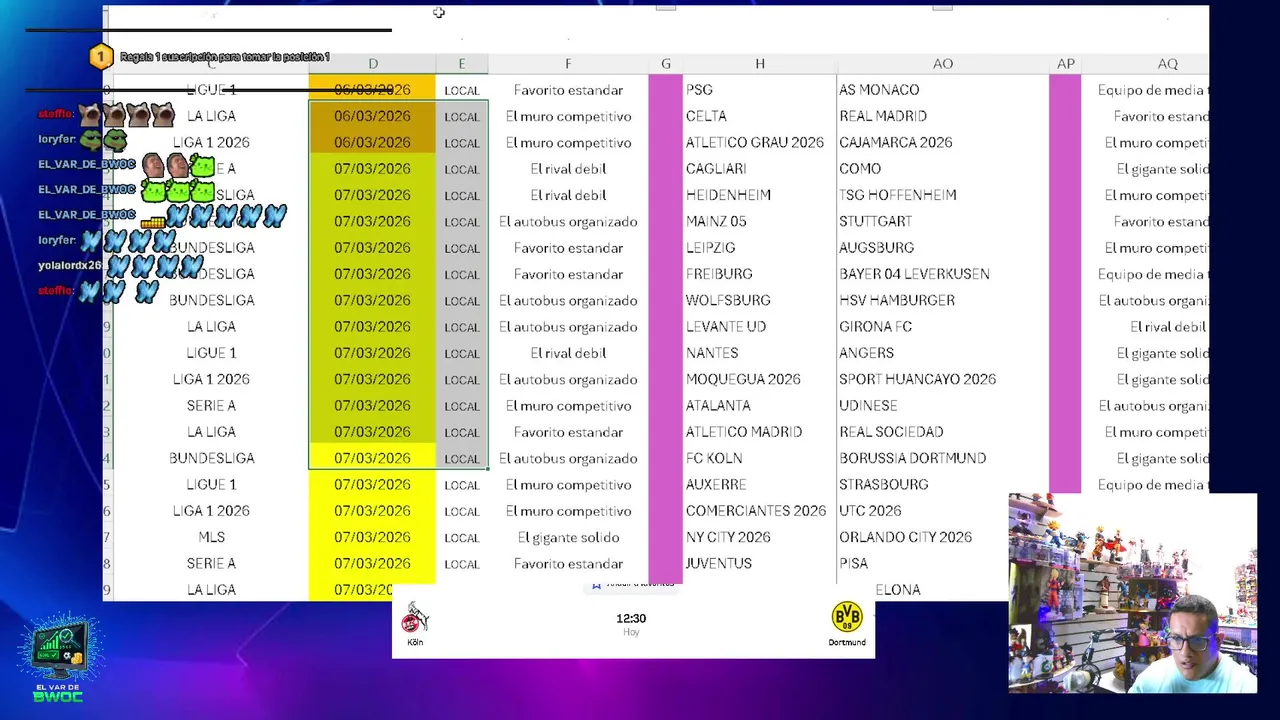The image size is (1280, 720).
Task: Select the FREIBURG cell
Action: point(760,274)
